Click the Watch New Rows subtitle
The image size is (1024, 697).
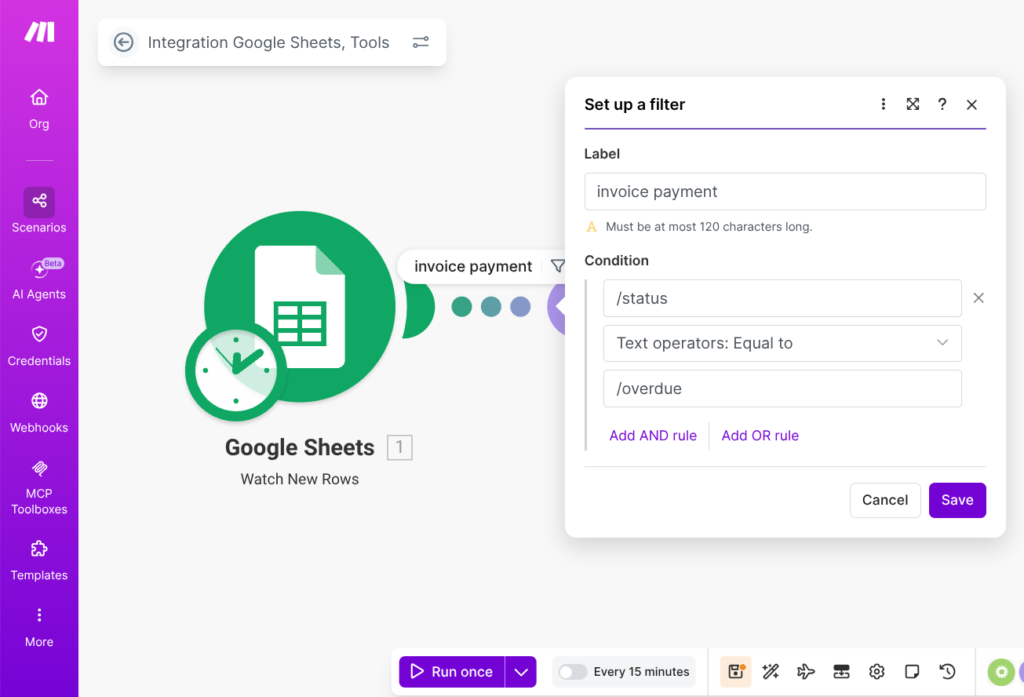(300, 479)
